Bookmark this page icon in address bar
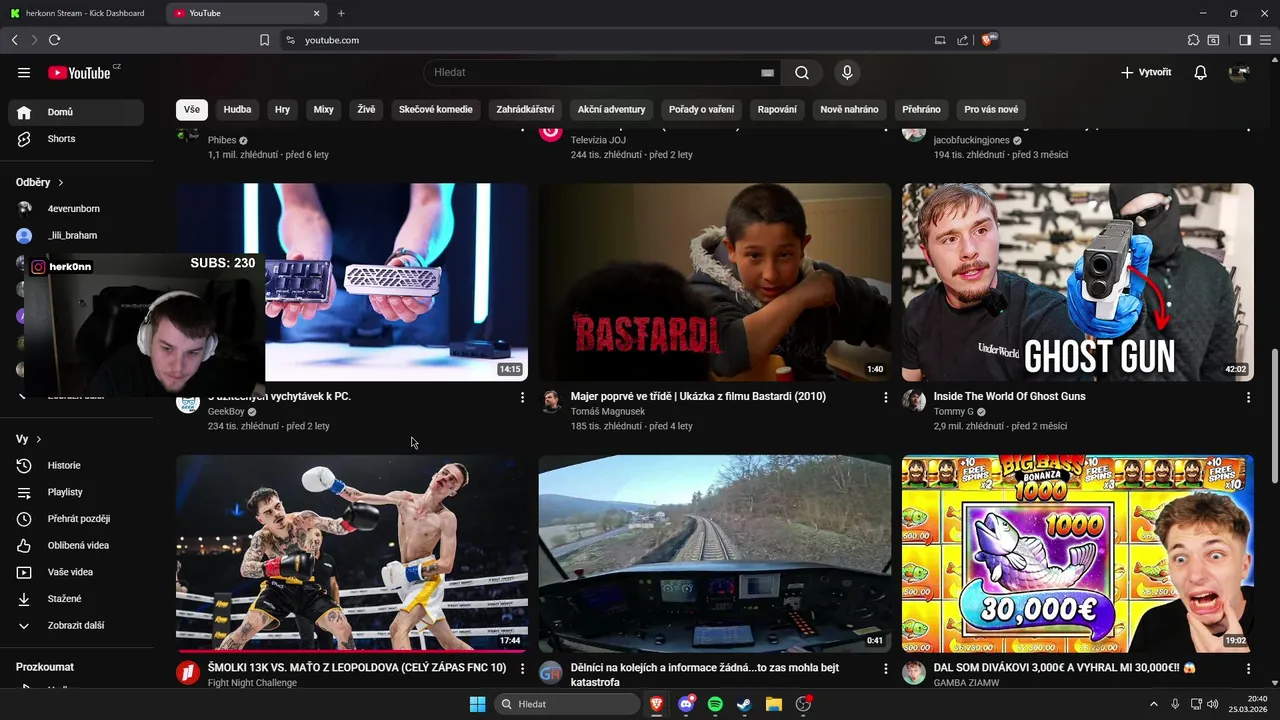 [x=264, y=40]
